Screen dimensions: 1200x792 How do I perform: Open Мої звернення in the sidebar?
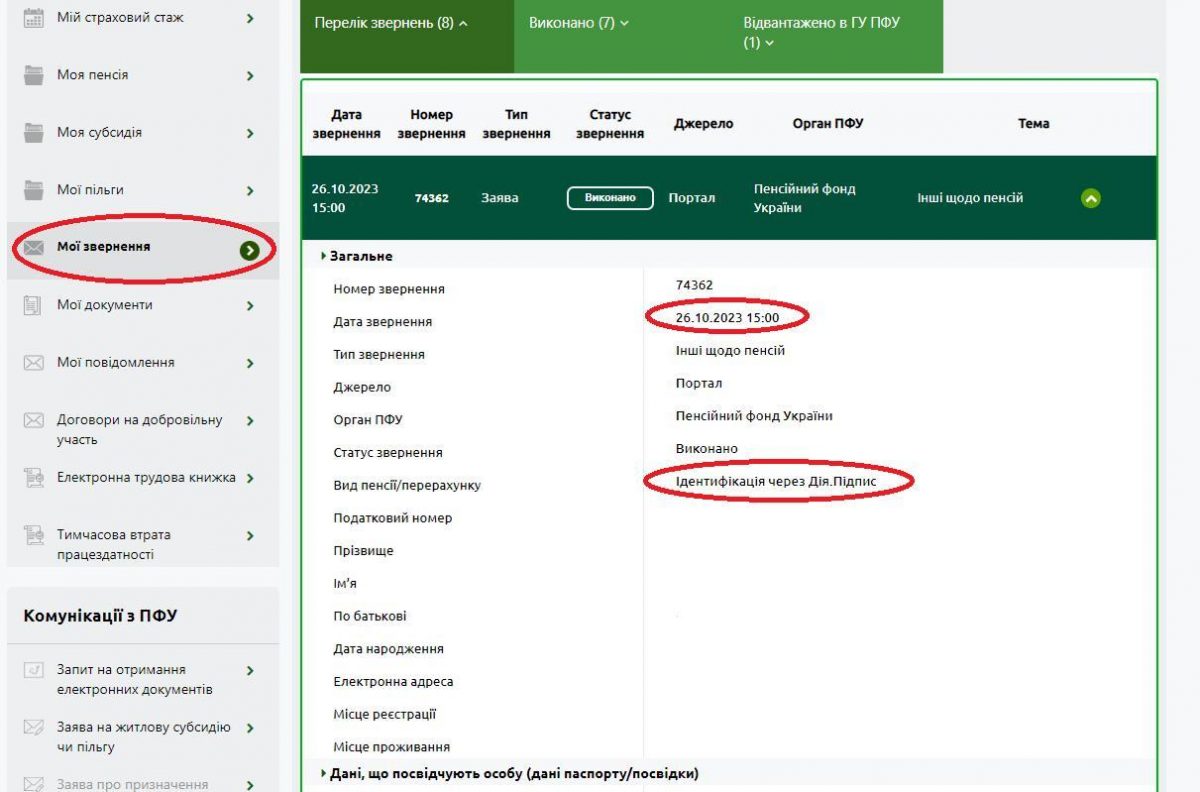[104, 247]
